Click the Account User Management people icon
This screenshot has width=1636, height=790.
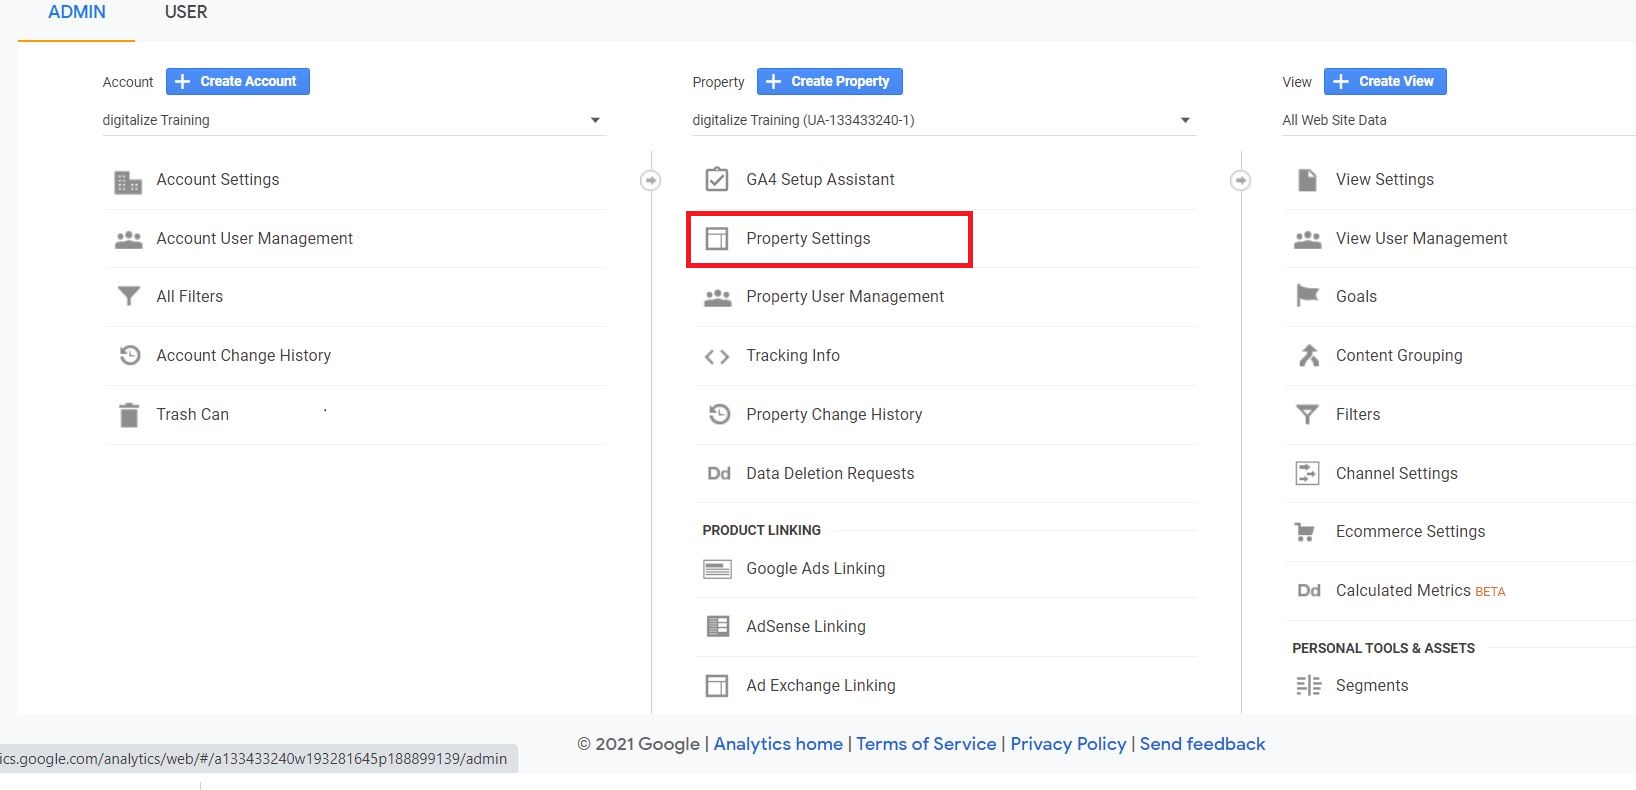click(129, 240)
